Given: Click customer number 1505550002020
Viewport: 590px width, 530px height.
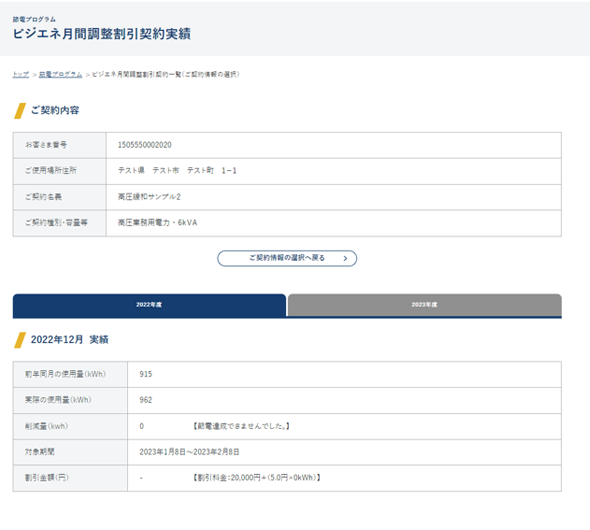Looking at the screenshot, I should click(145, 145).
